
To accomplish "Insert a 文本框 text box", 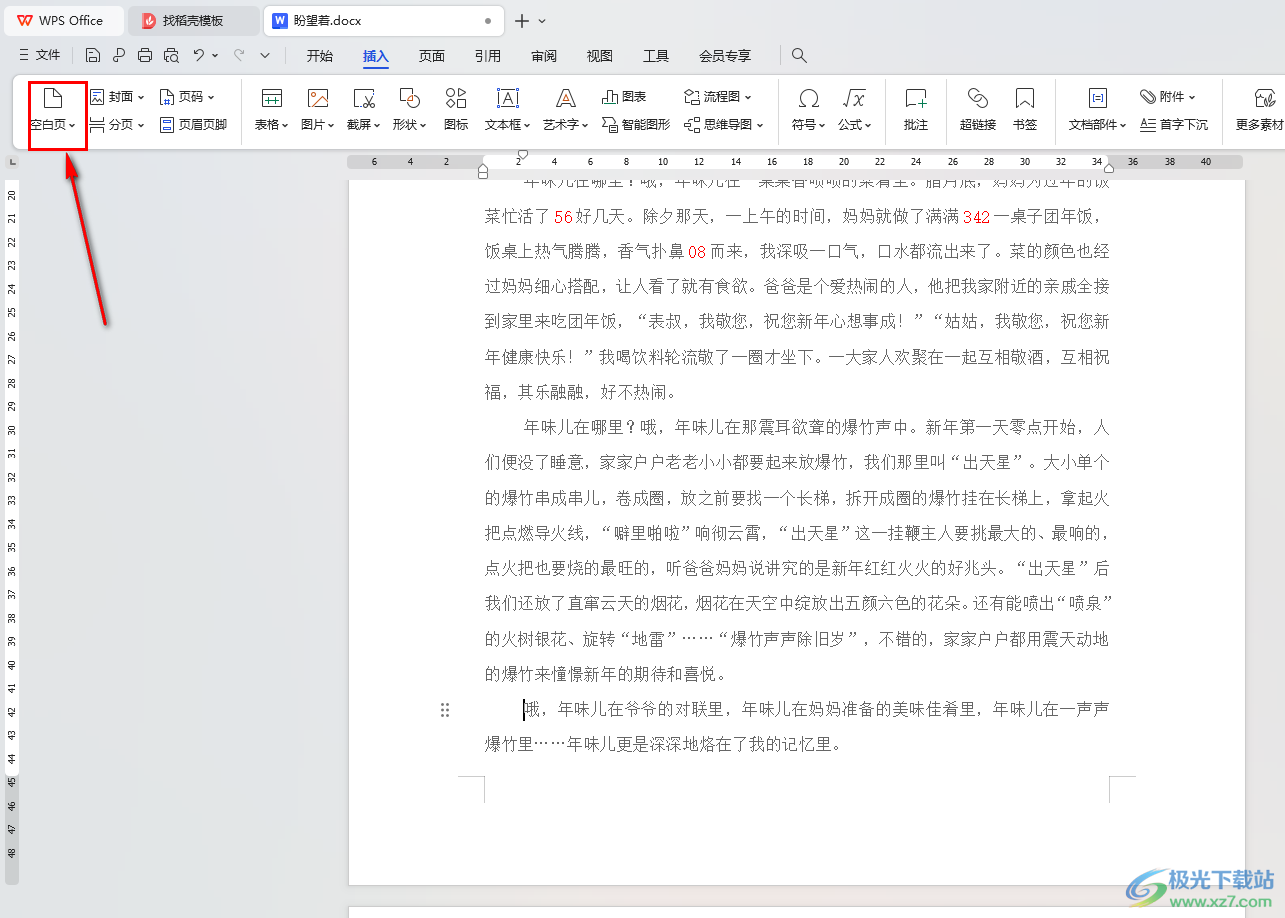I will point(508,99).
